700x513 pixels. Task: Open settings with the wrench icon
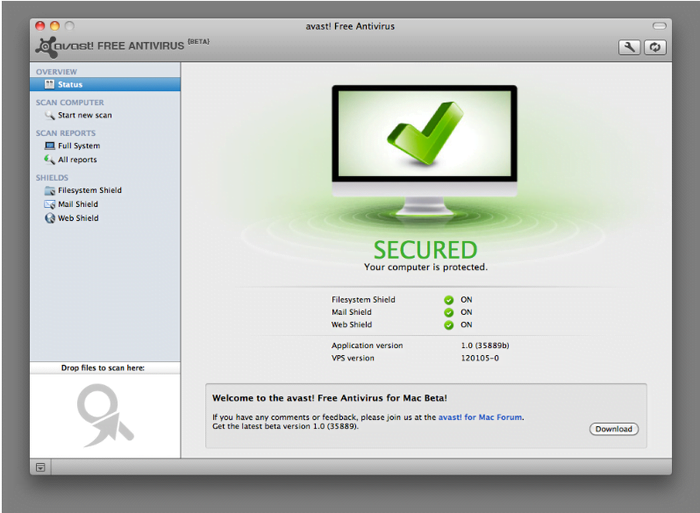point(629,47)
